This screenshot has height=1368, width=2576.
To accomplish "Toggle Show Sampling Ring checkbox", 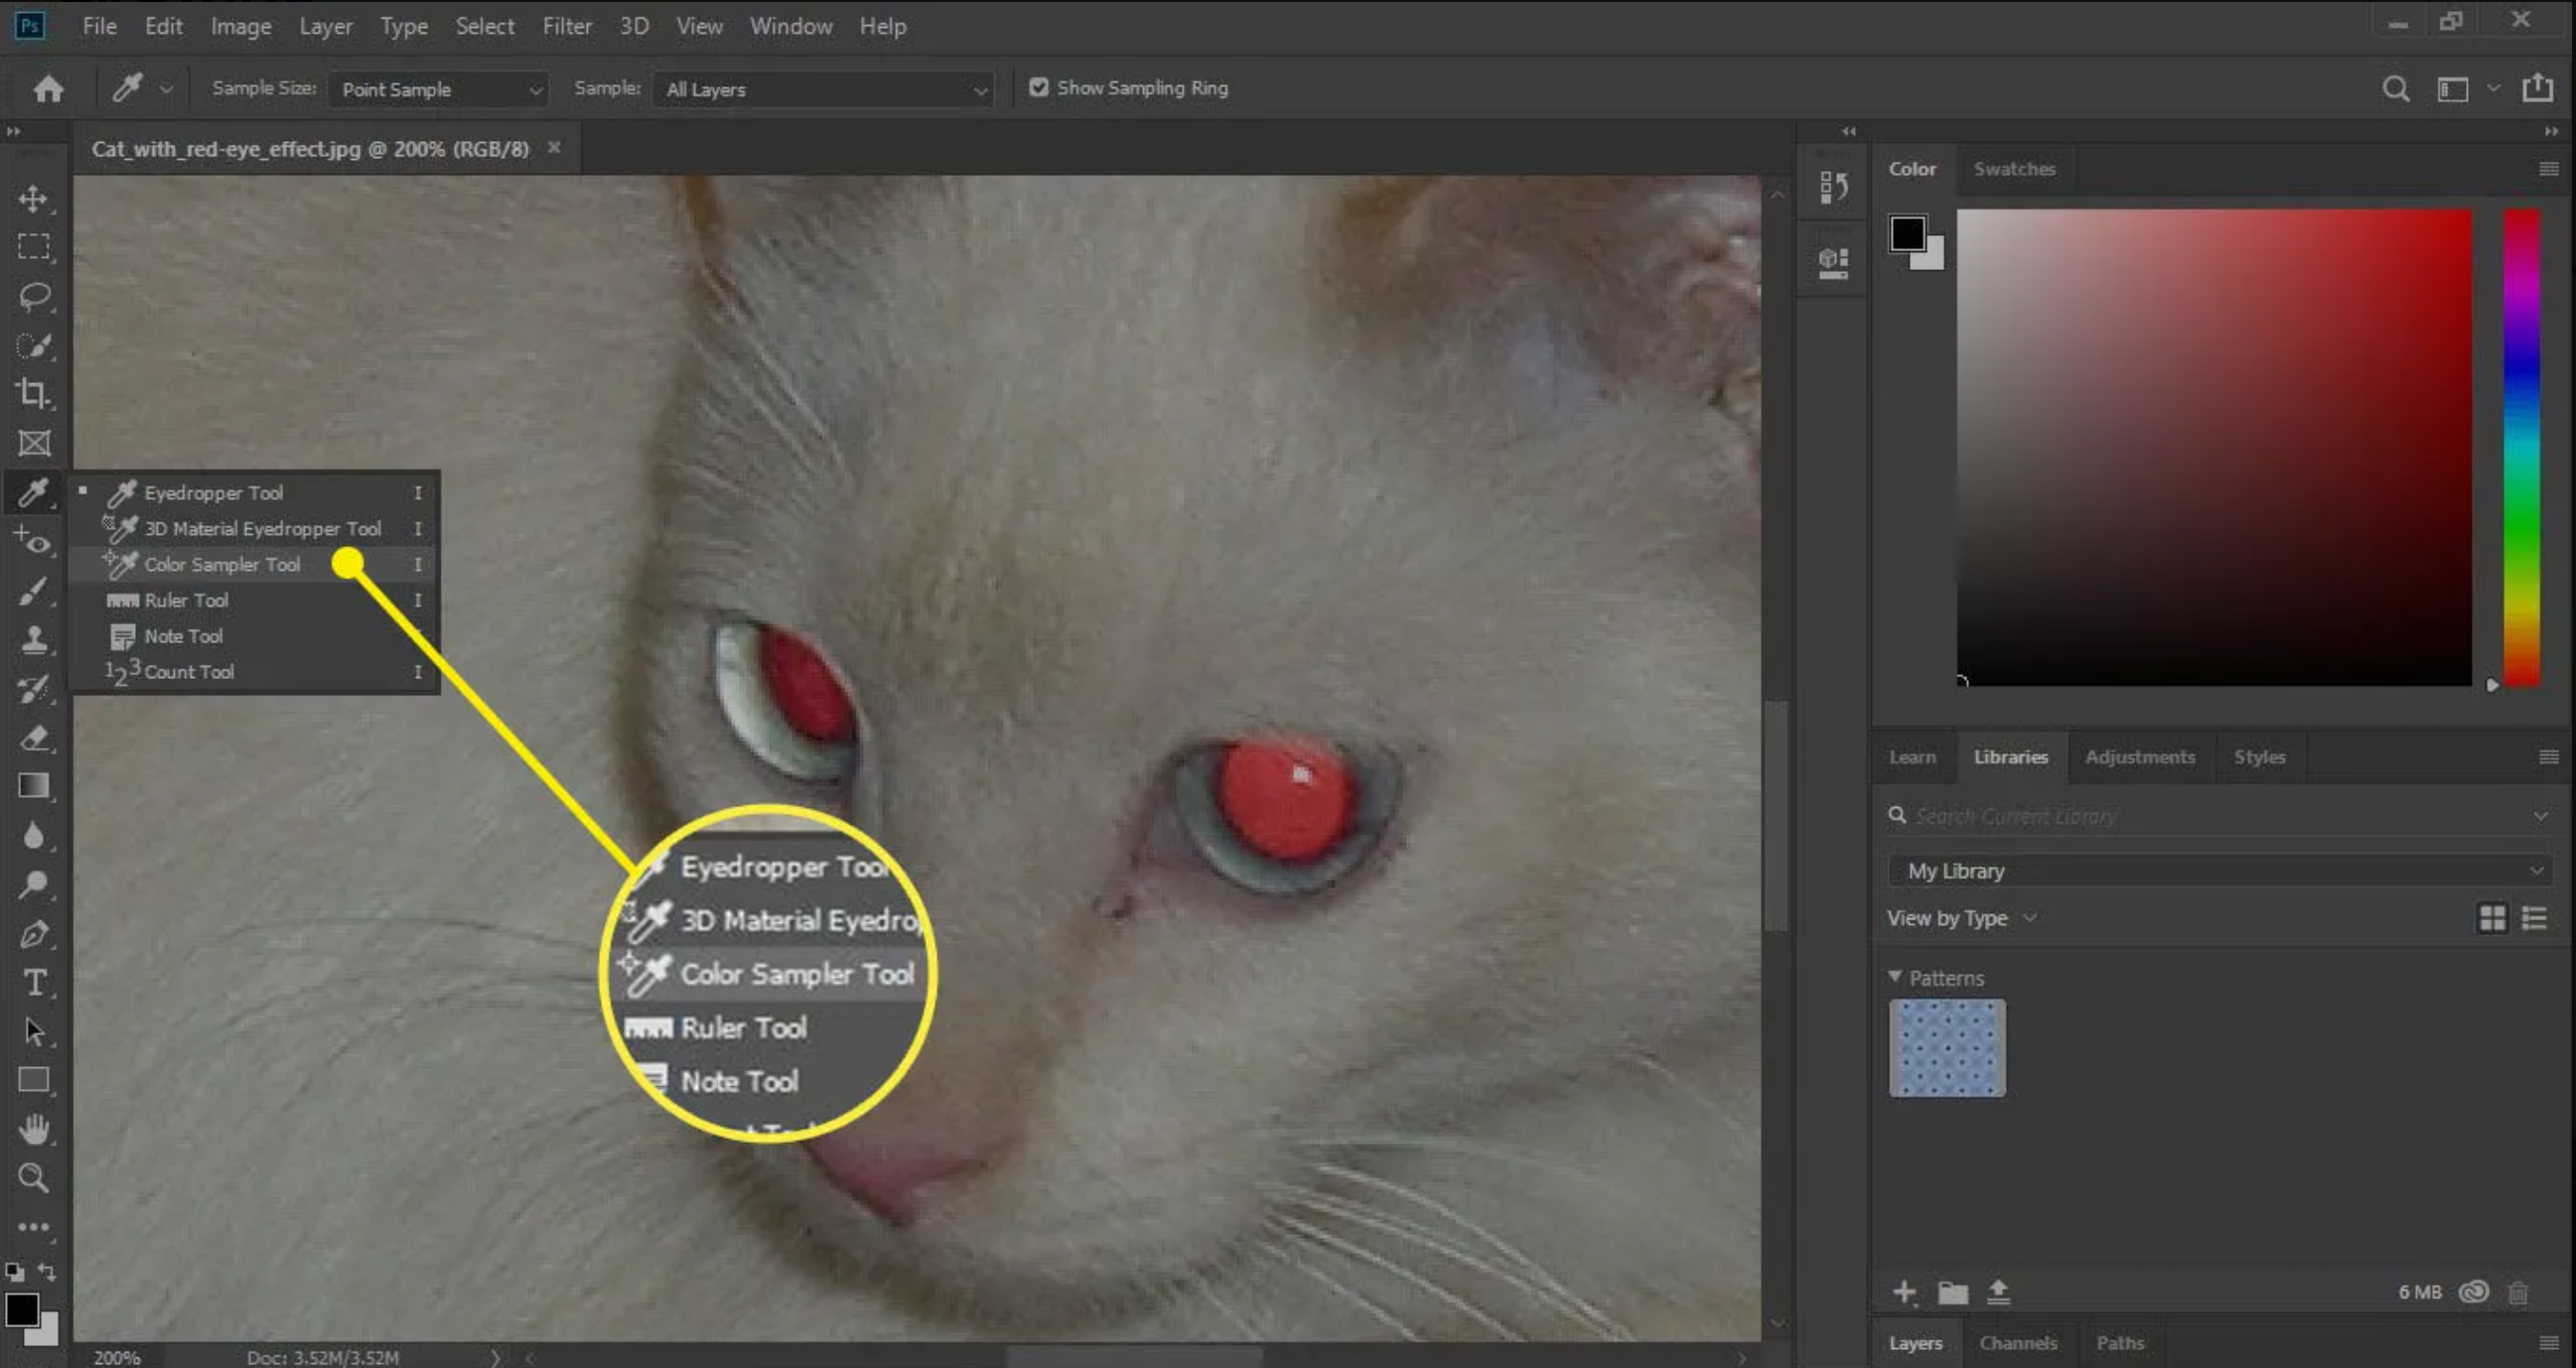I will pyautogui.click(x=1038, y=87).
